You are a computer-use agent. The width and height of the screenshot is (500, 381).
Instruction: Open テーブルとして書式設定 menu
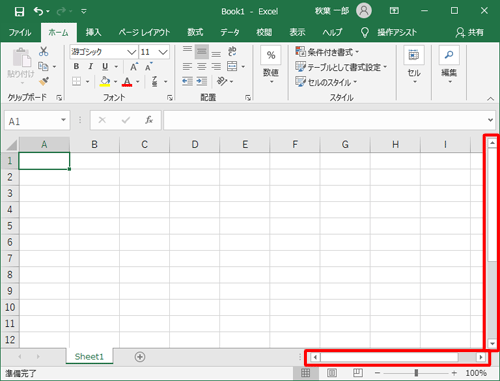341,67
